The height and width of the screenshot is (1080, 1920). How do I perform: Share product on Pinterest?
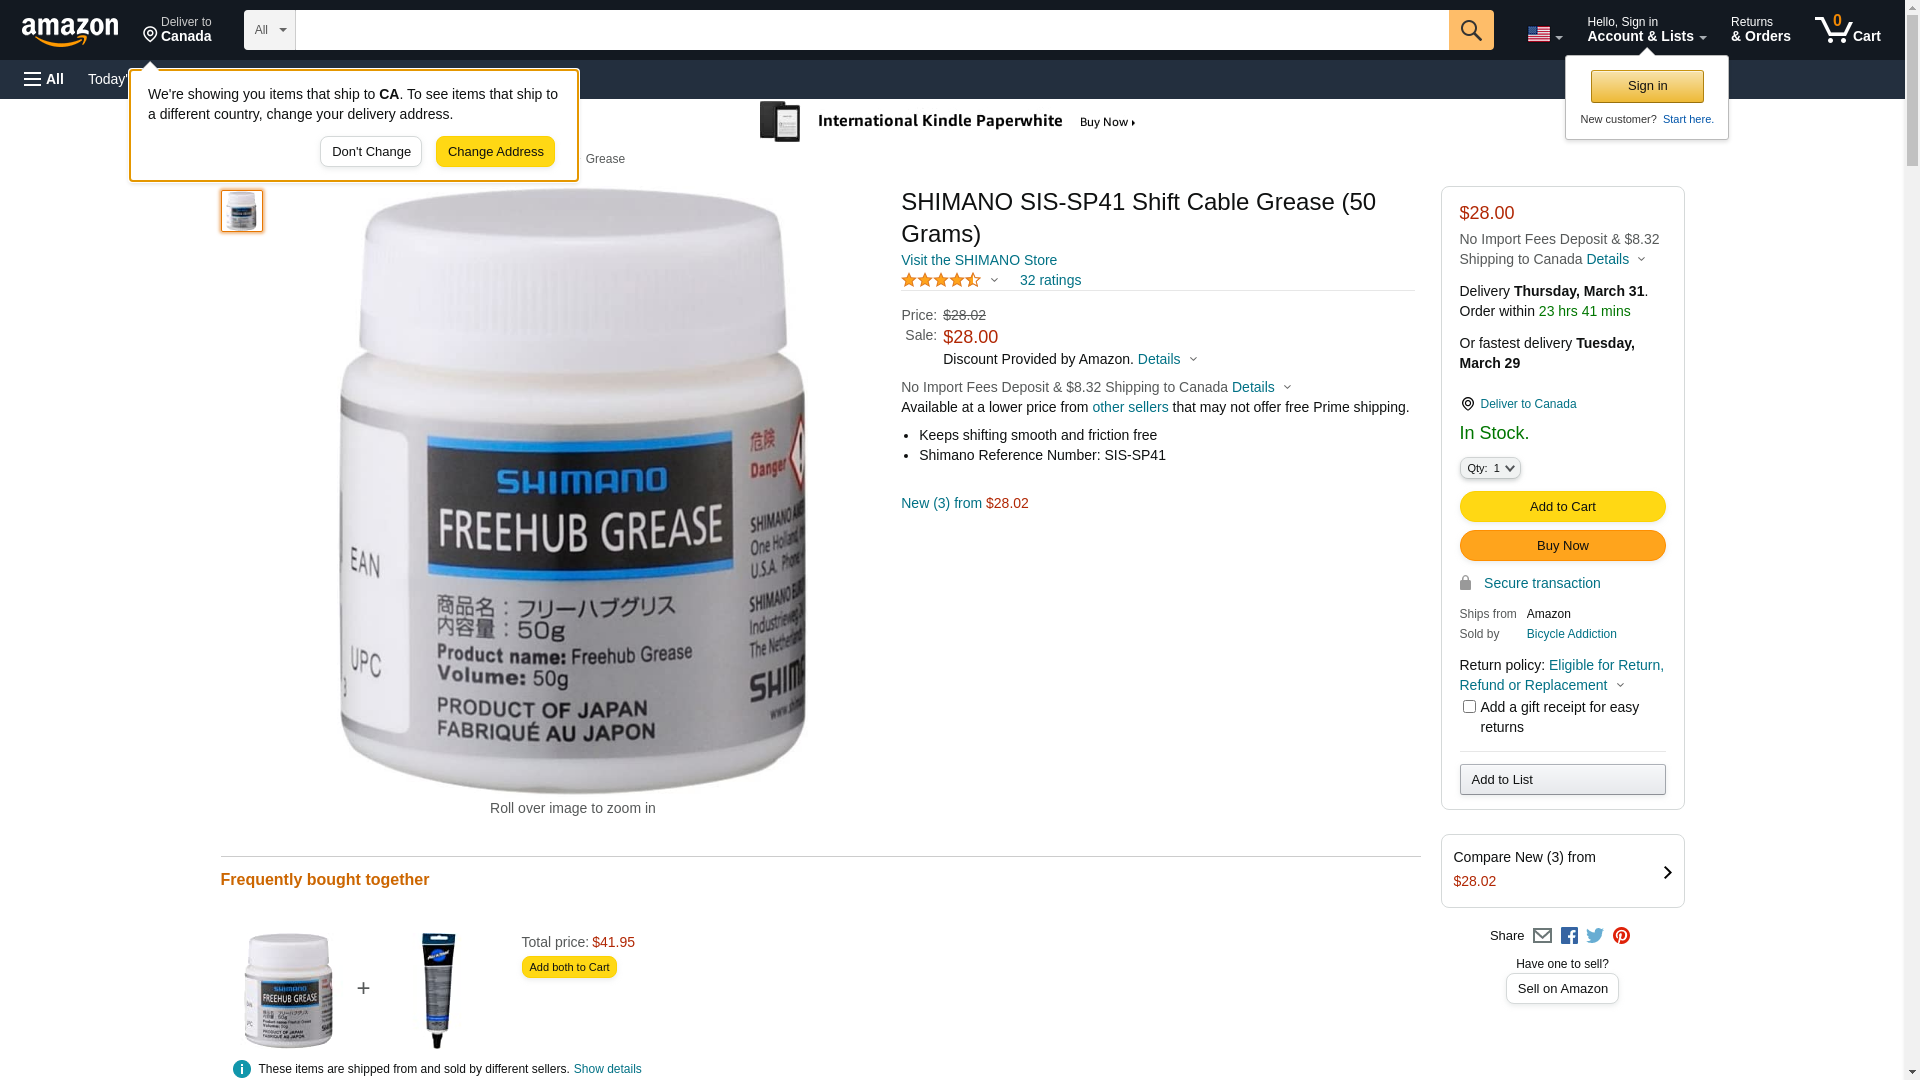coord(1621,936)
